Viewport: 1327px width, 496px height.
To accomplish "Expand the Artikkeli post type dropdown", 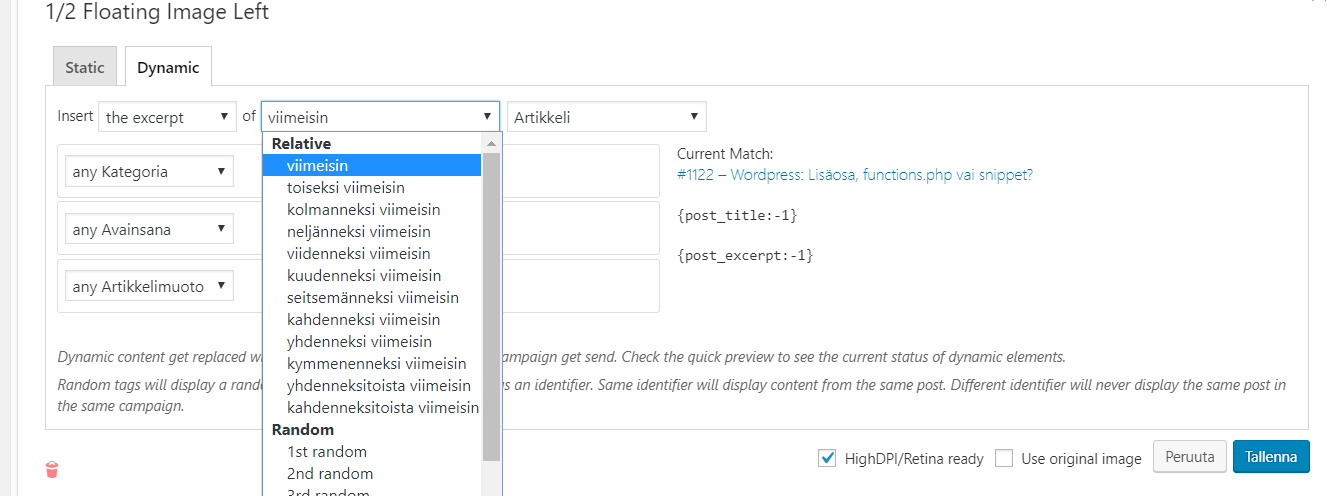I will [606, 117].
